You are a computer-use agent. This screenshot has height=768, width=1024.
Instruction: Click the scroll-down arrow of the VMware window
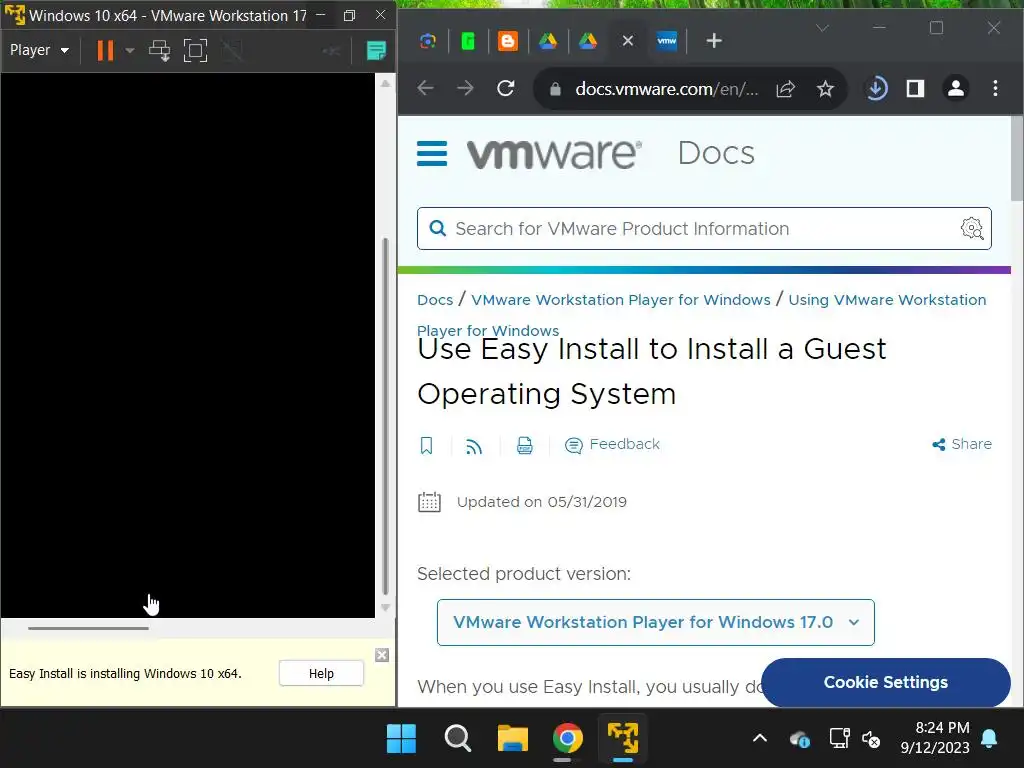pos(385,607)
